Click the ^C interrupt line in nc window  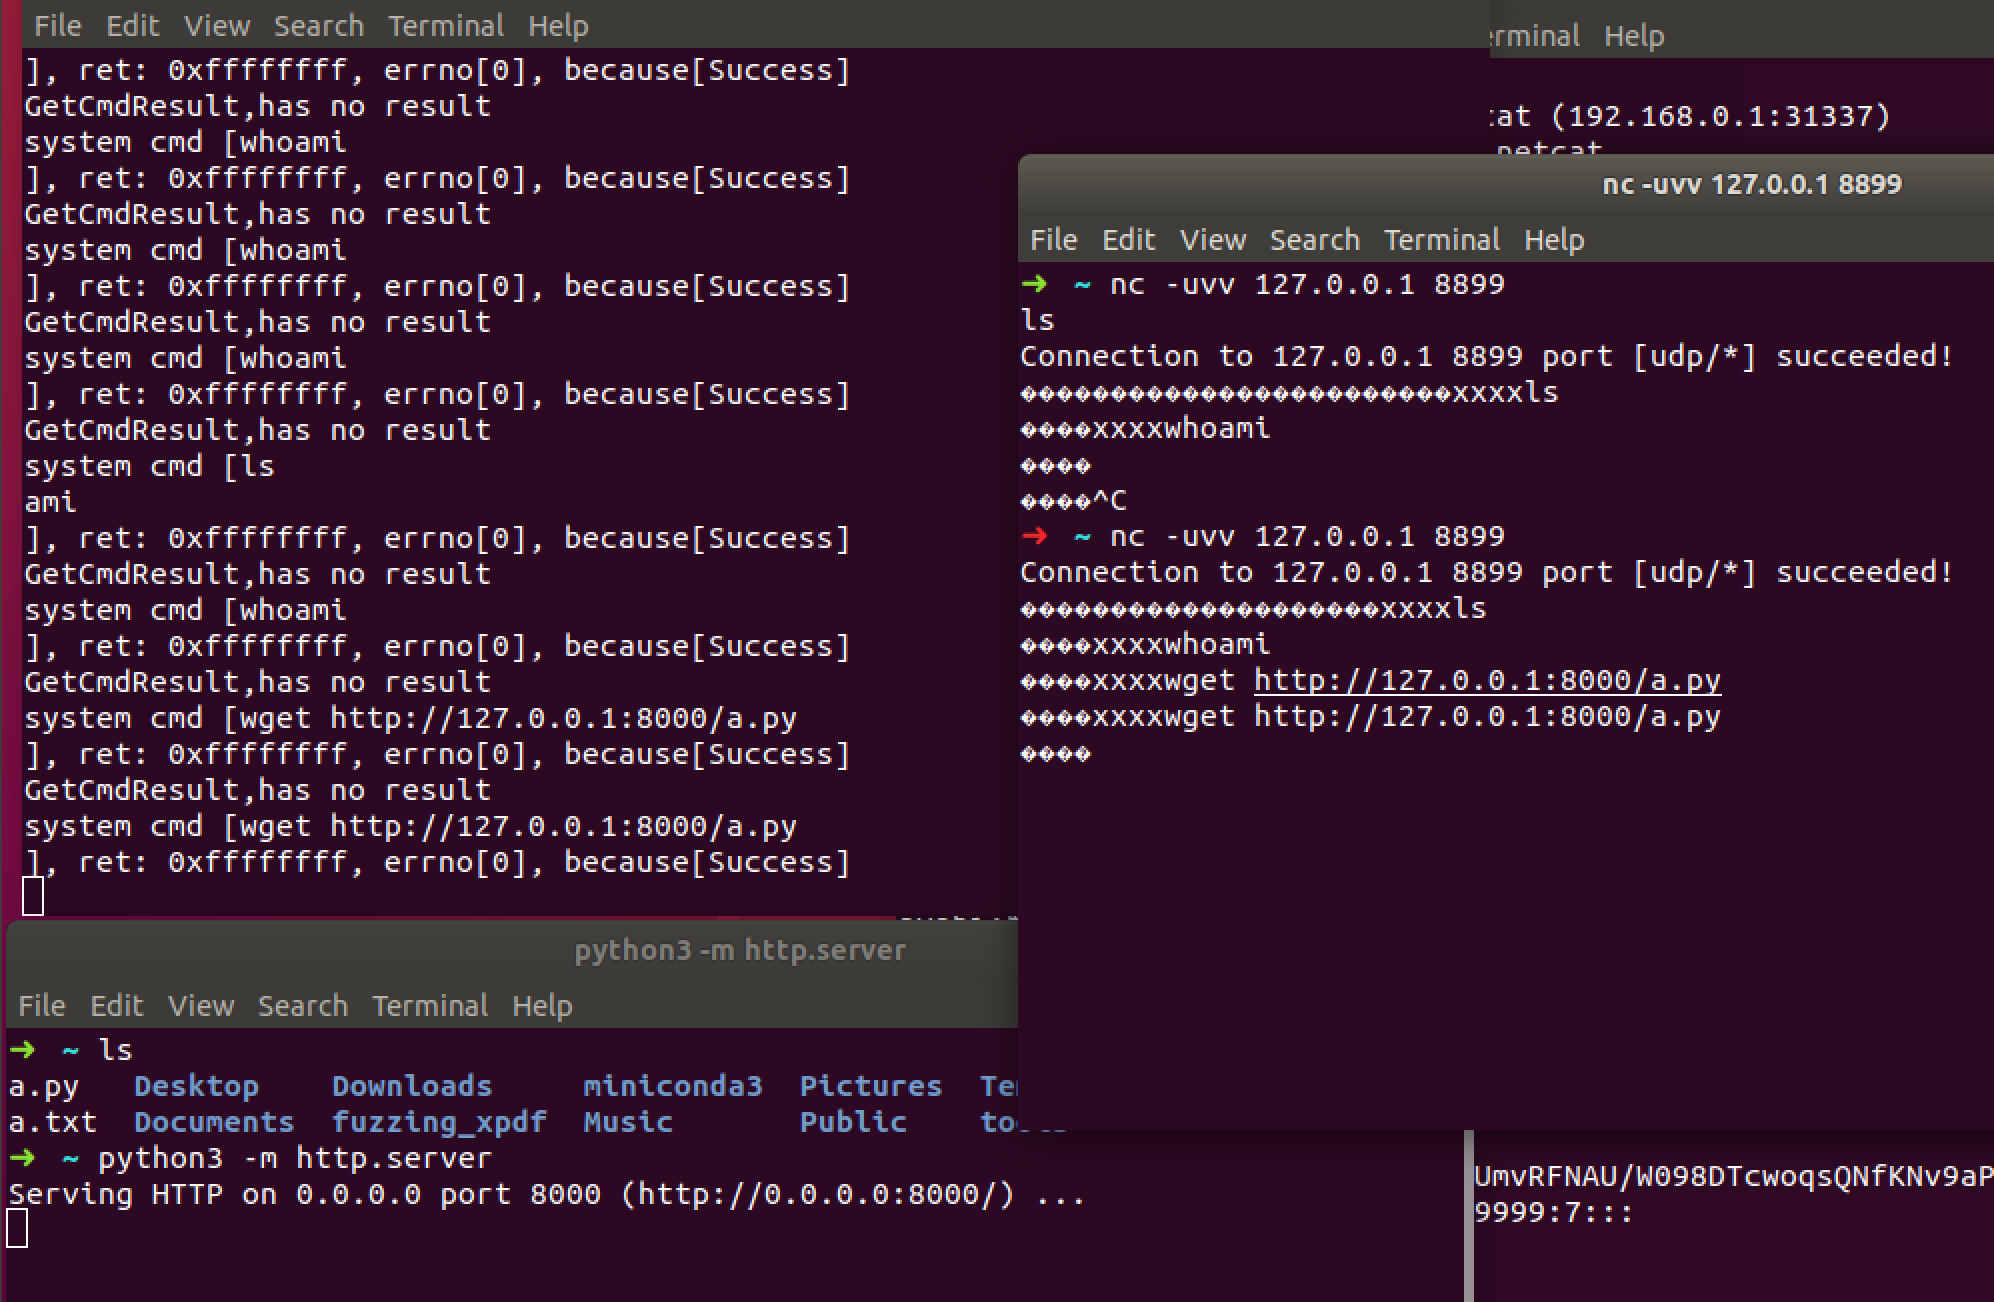pyautogui.click(x=1073, y=501)
